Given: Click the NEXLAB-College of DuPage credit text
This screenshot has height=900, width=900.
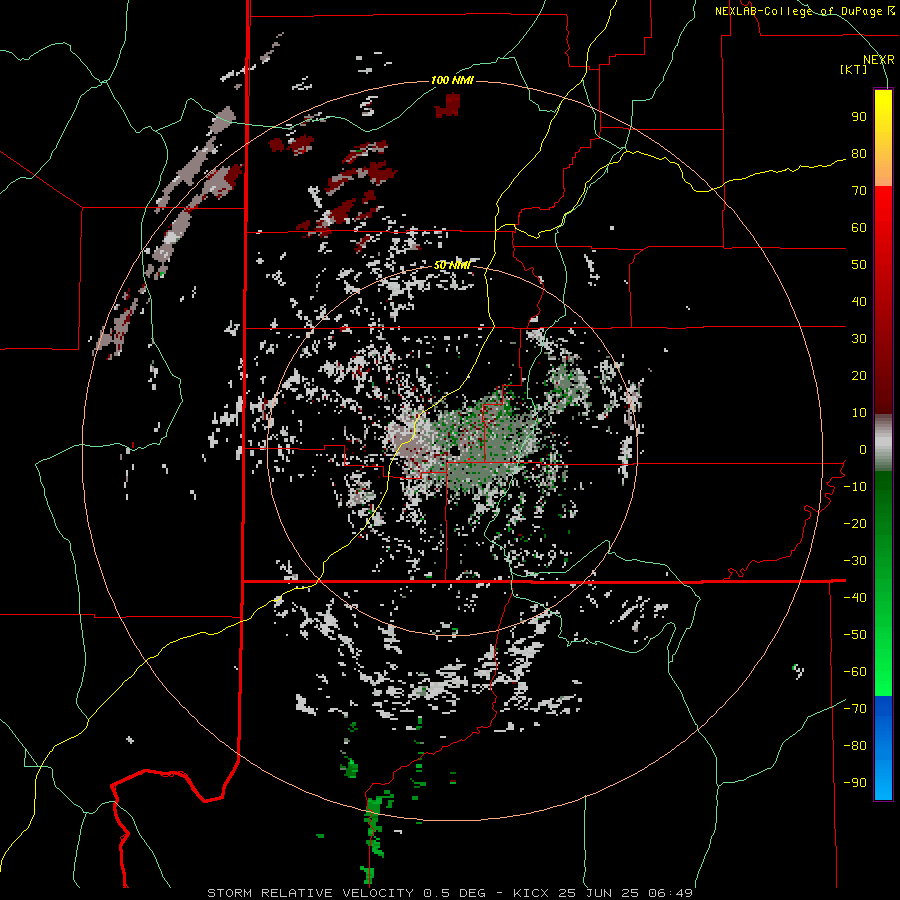Looking at the screenshot, I should [805, 11].
